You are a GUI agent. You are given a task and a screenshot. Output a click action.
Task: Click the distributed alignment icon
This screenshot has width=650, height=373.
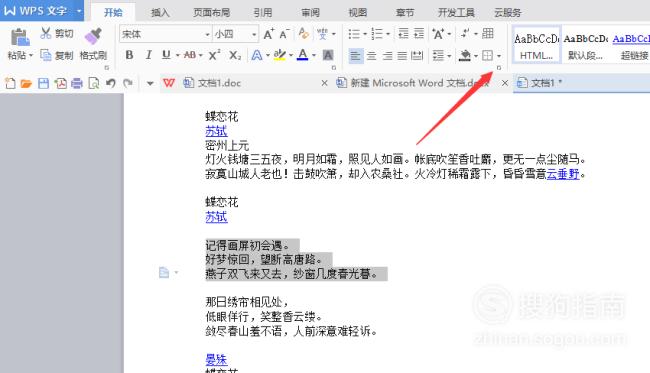tap(417, 55)
